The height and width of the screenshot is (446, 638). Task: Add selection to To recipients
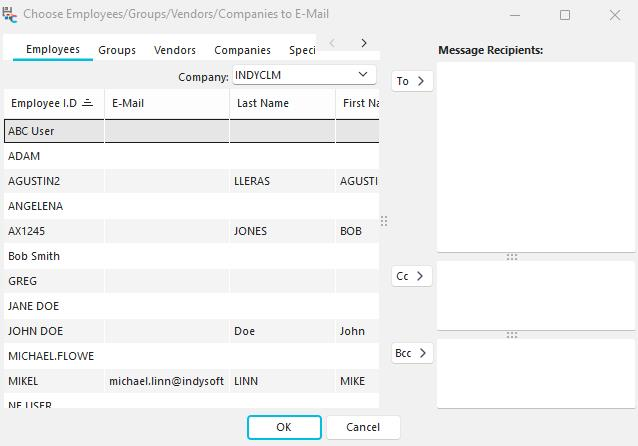412,81
